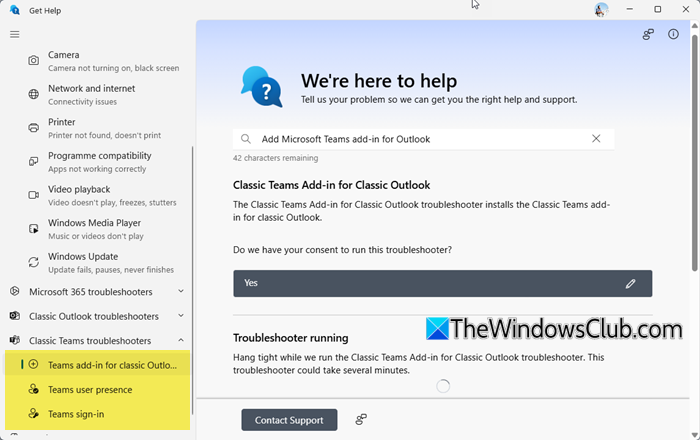Open Windows Media Player entry
This screenshot has height=440, width=700.
pos(98,229)
